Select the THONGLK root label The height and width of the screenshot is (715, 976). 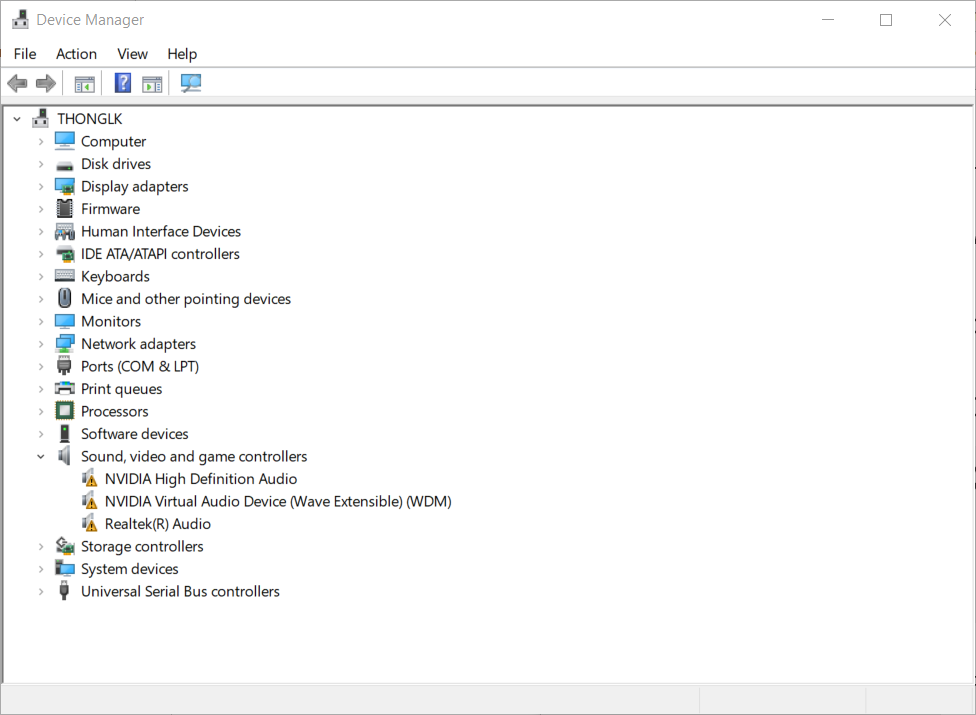[90, 119]
